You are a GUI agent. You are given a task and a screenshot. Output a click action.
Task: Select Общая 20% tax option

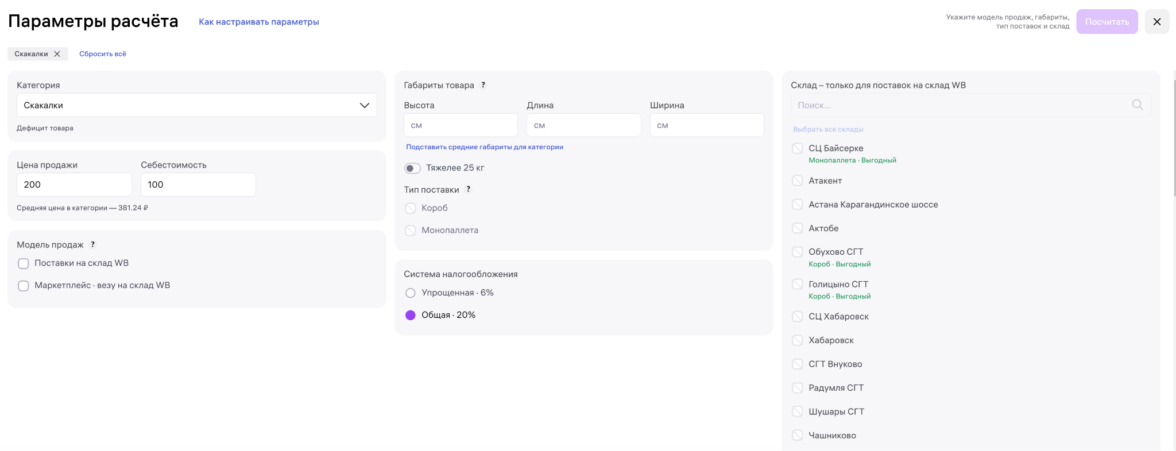pyautogui.click(x=410, y=315)
